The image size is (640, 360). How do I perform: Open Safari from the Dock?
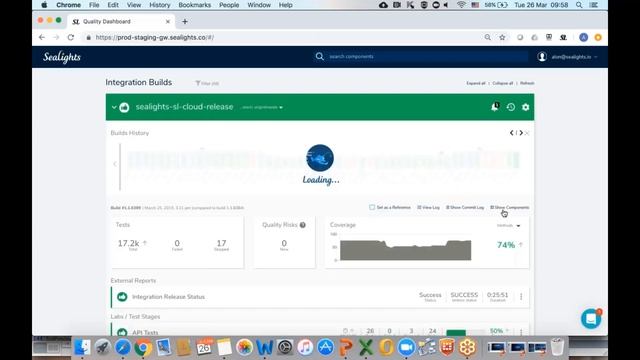[123, 347]
